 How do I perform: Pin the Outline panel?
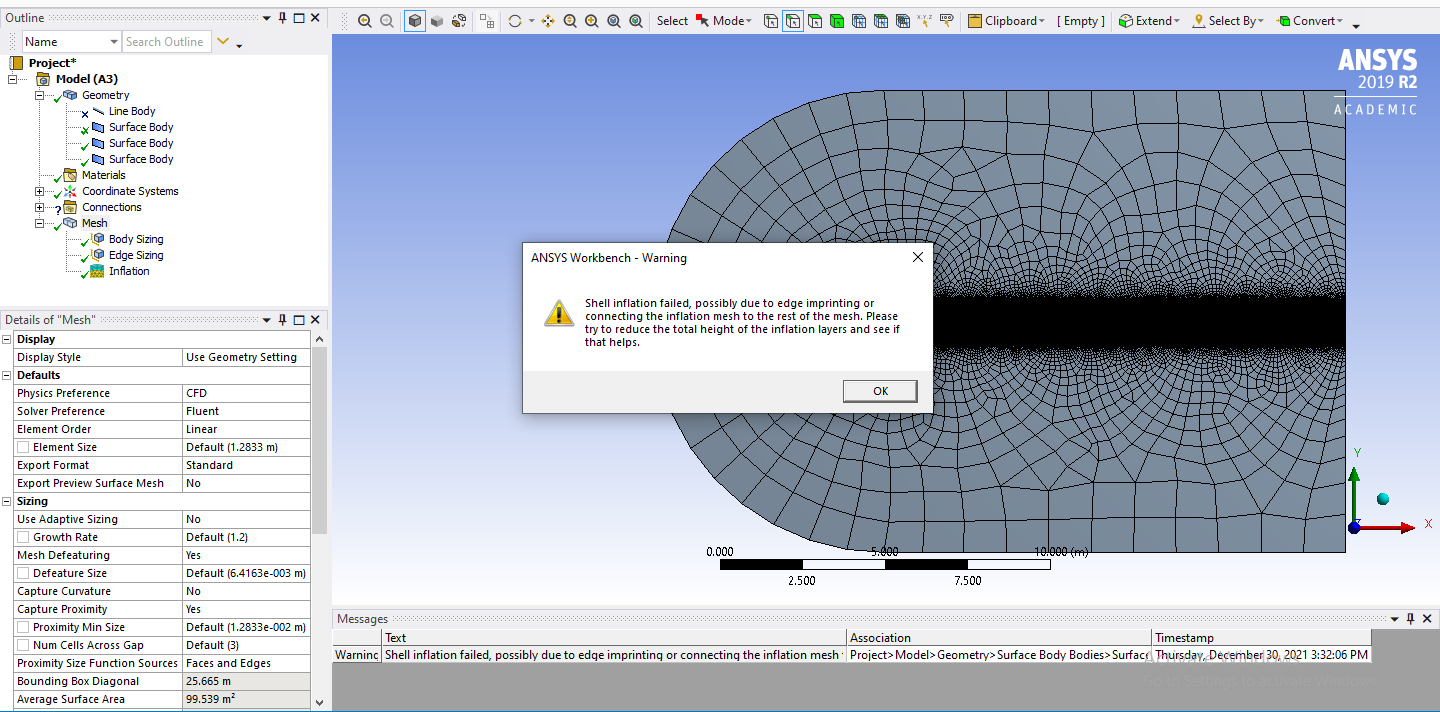[x=282, y=18]
